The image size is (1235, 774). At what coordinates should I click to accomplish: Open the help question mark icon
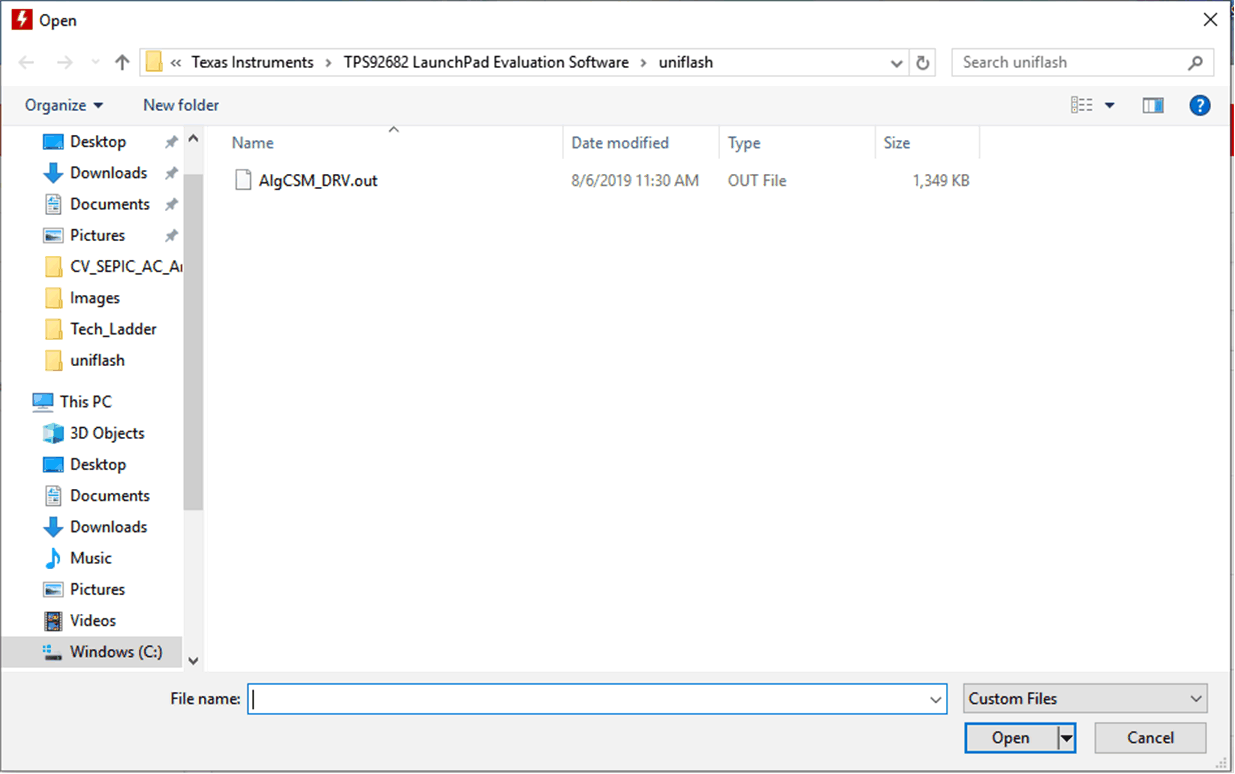tap(1199, 105)
